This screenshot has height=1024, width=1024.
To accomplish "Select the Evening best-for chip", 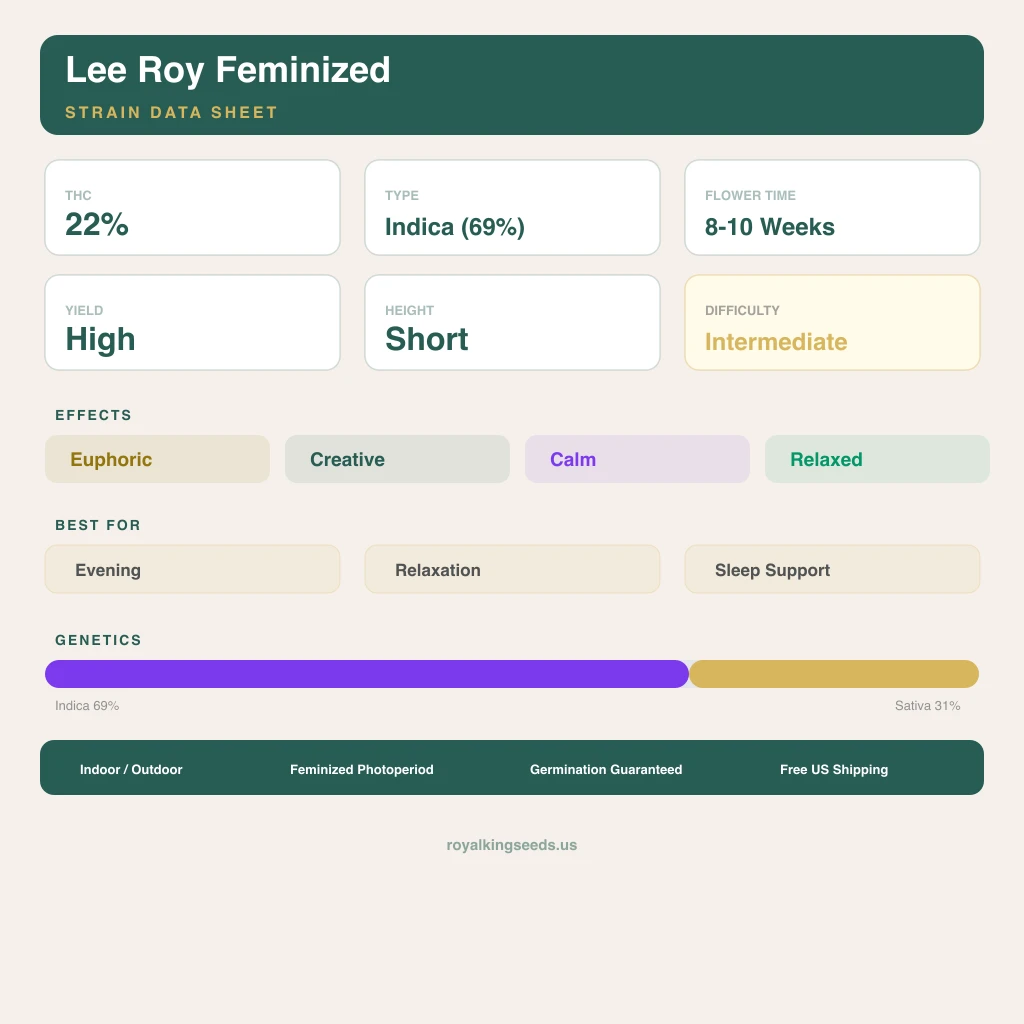I will tap(193, 569).
